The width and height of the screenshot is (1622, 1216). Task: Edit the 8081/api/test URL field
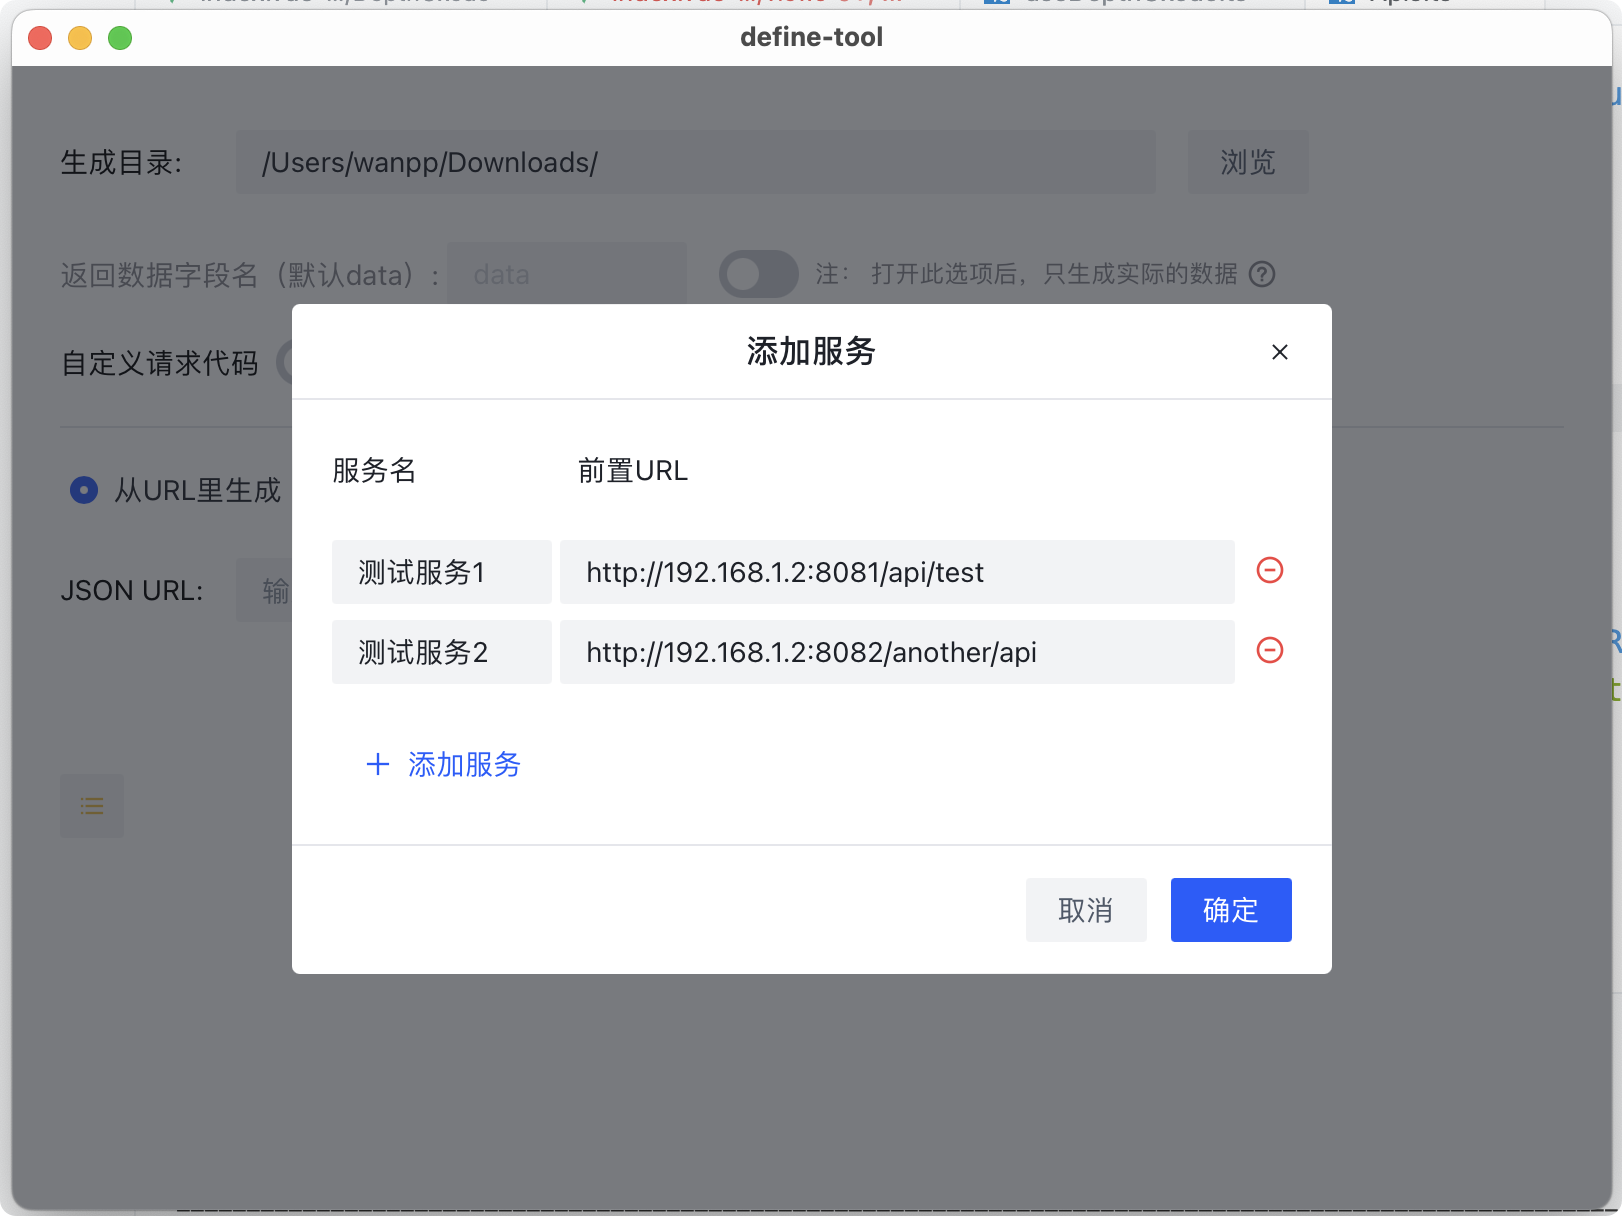click(x=897, y=572)
